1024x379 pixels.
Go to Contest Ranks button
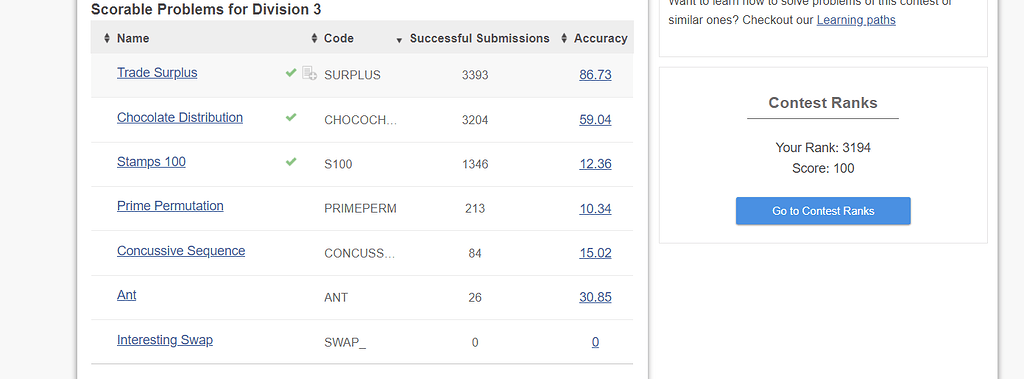click(823, 211)
